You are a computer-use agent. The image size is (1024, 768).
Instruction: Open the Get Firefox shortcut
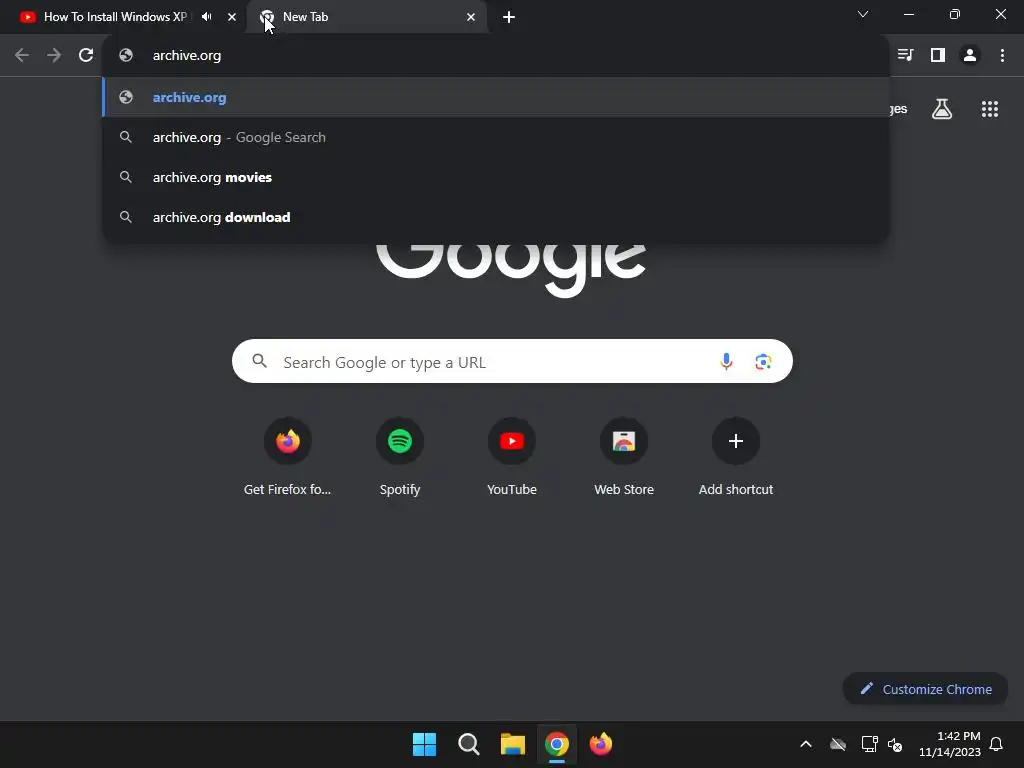coord(287,456)
